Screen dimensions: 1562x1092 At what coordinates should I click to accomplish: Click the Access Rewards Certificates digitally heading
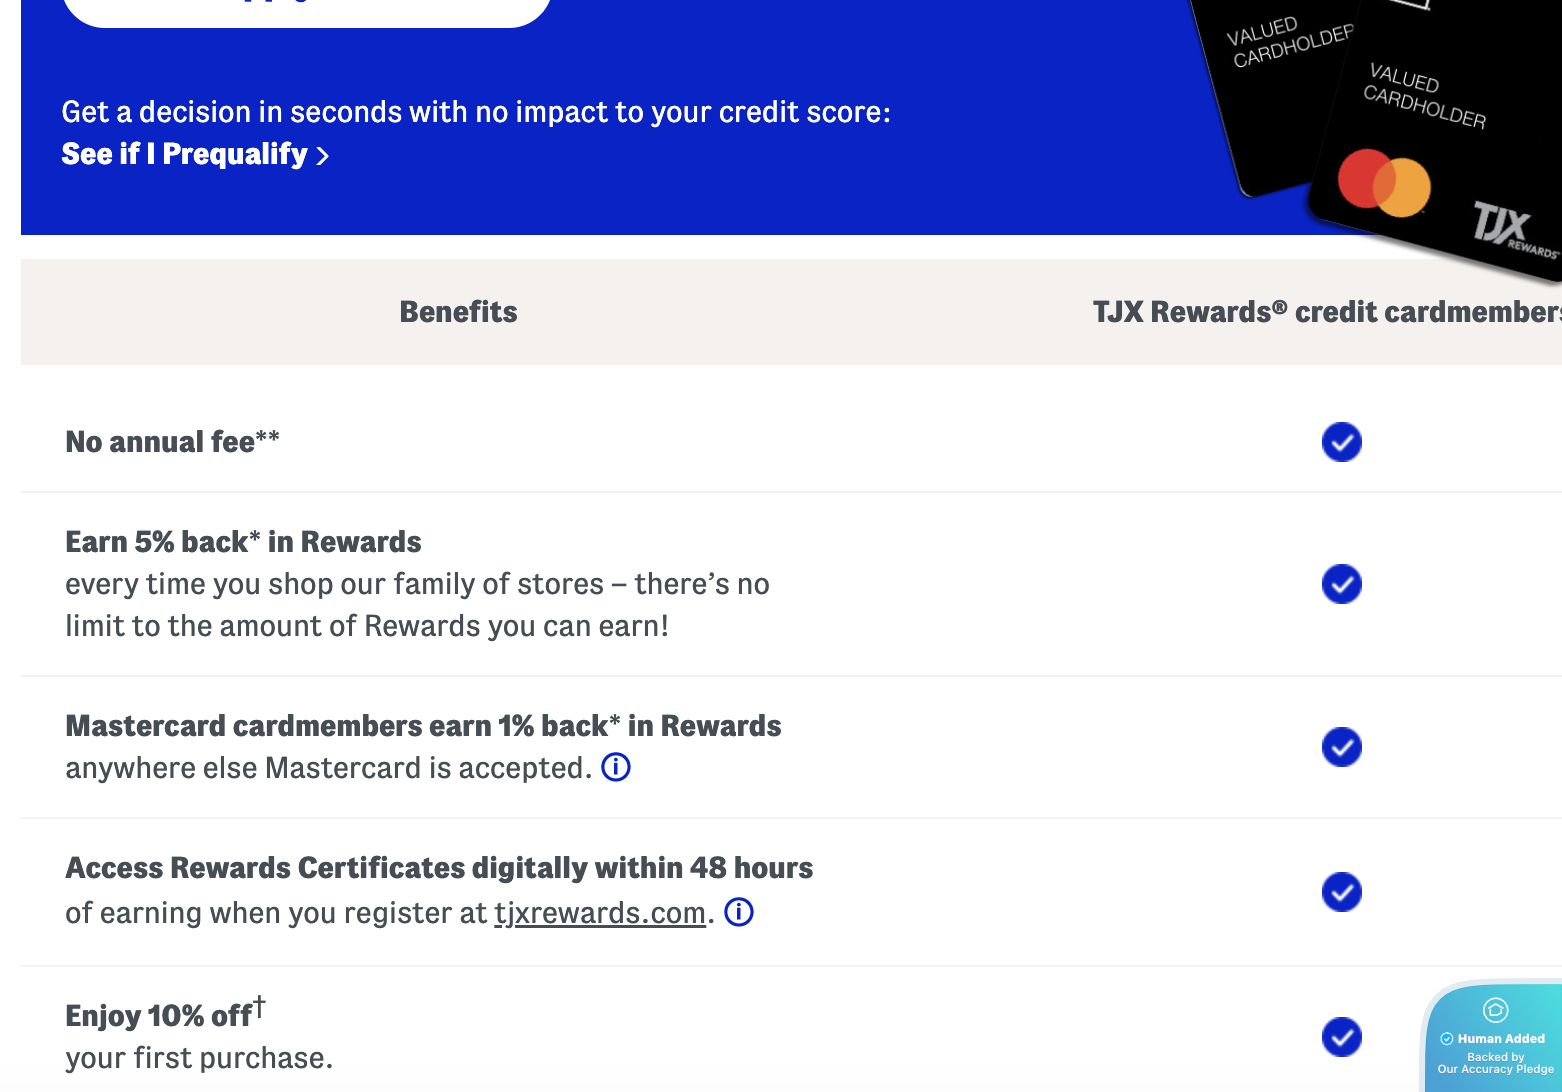click(439, 868)
